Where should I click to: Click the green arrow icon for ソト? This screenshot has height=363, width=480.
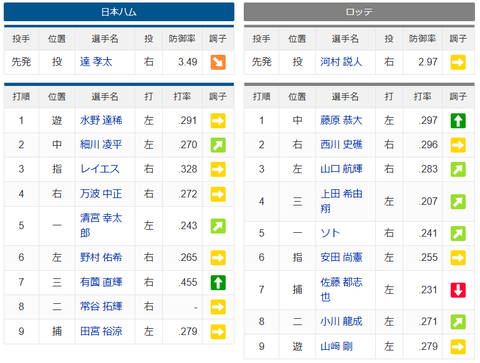point(458,233)
